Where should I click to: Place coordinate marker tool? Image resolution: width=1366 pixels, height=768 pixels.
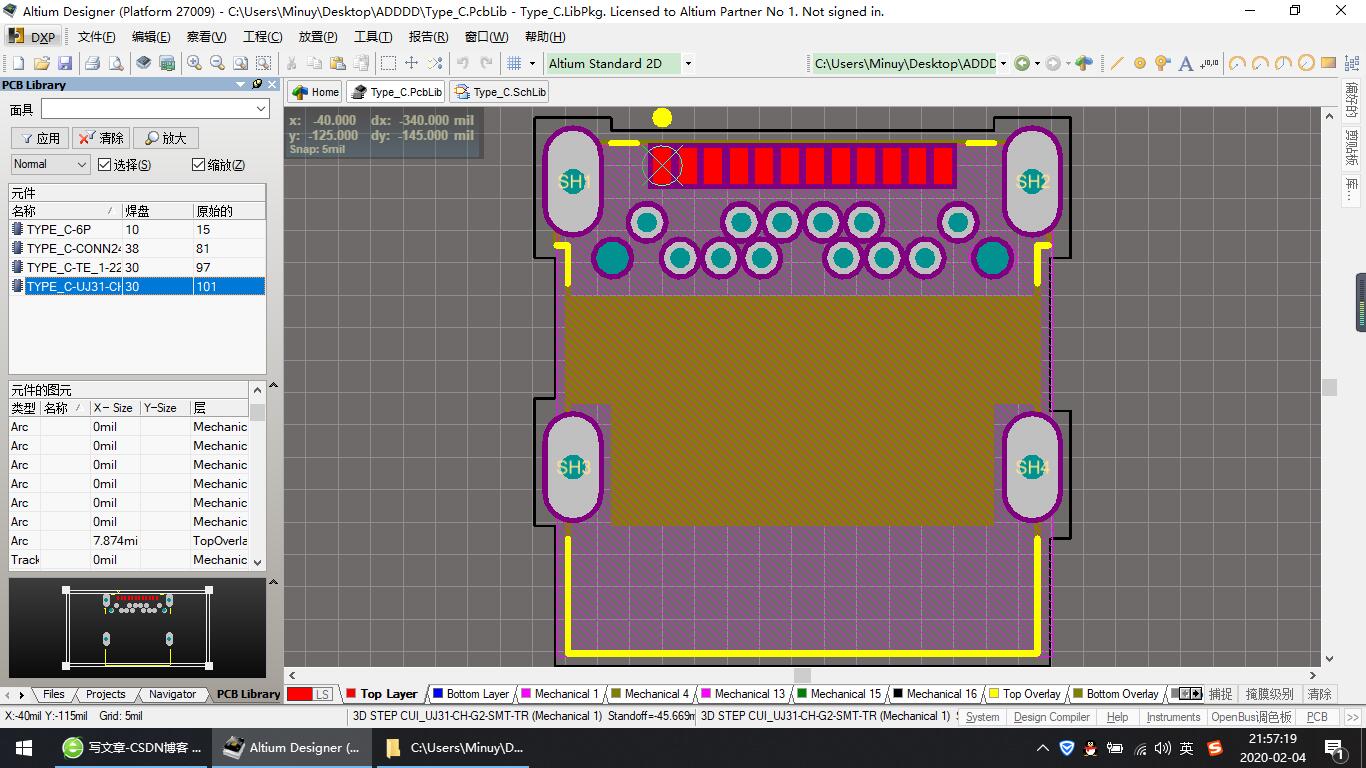(x=1209, y=63)
